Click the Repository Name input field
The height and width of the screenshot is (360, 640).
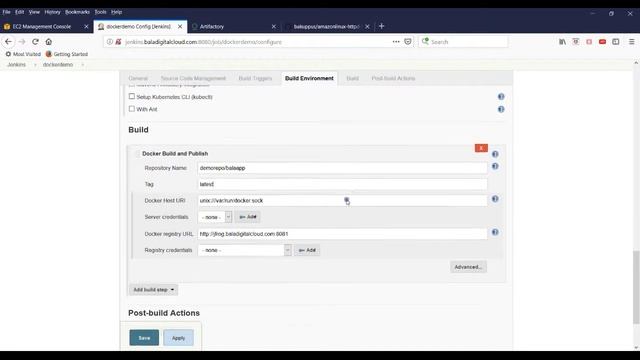tap(342, 168)
